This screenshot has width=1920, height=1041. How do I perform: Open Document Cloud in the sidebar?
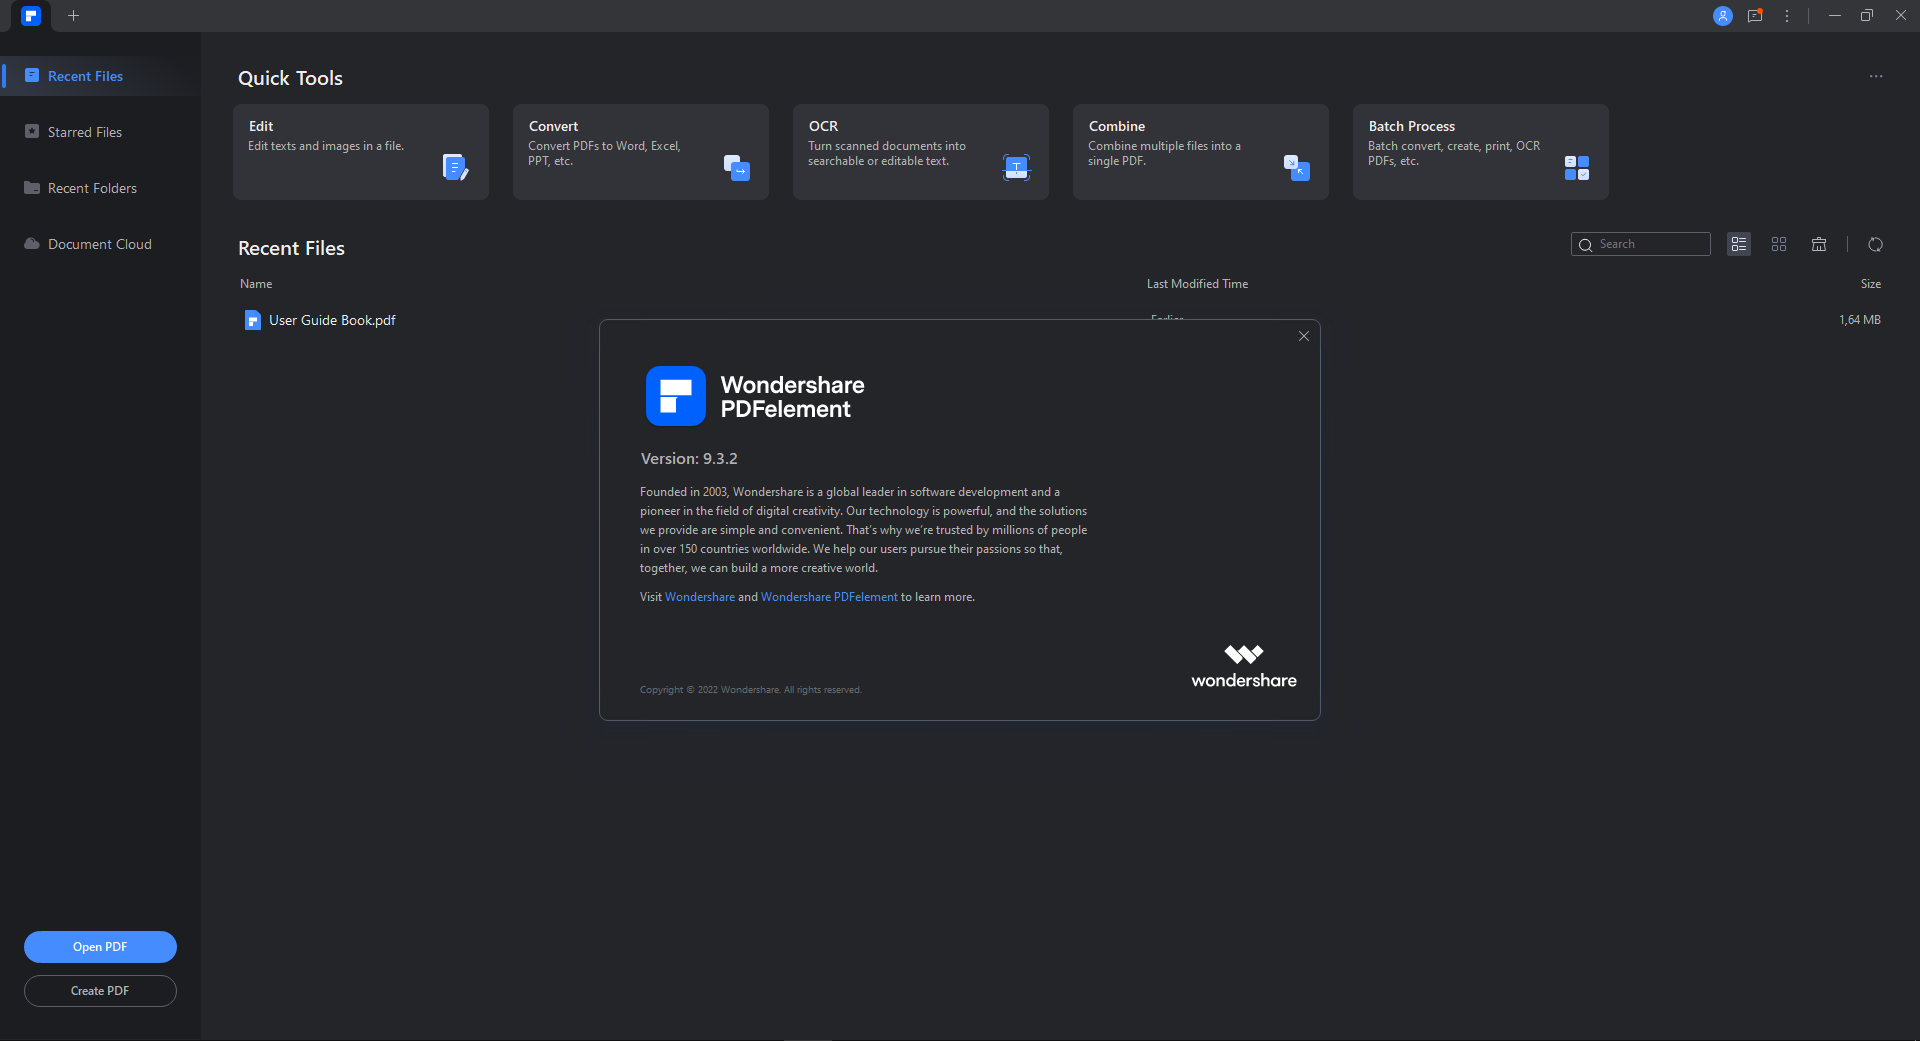click(x=100, y=244)
